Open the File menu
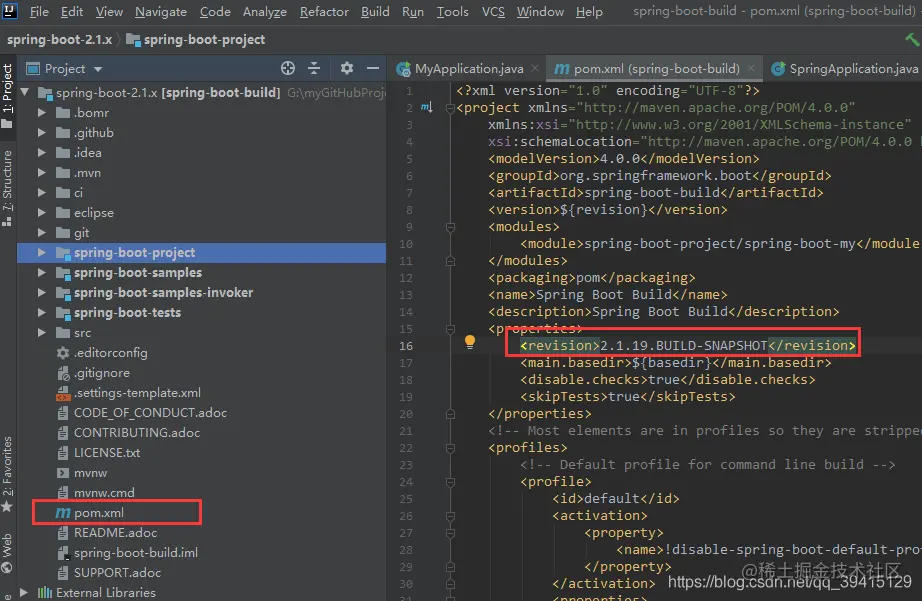 click(39, 11)
